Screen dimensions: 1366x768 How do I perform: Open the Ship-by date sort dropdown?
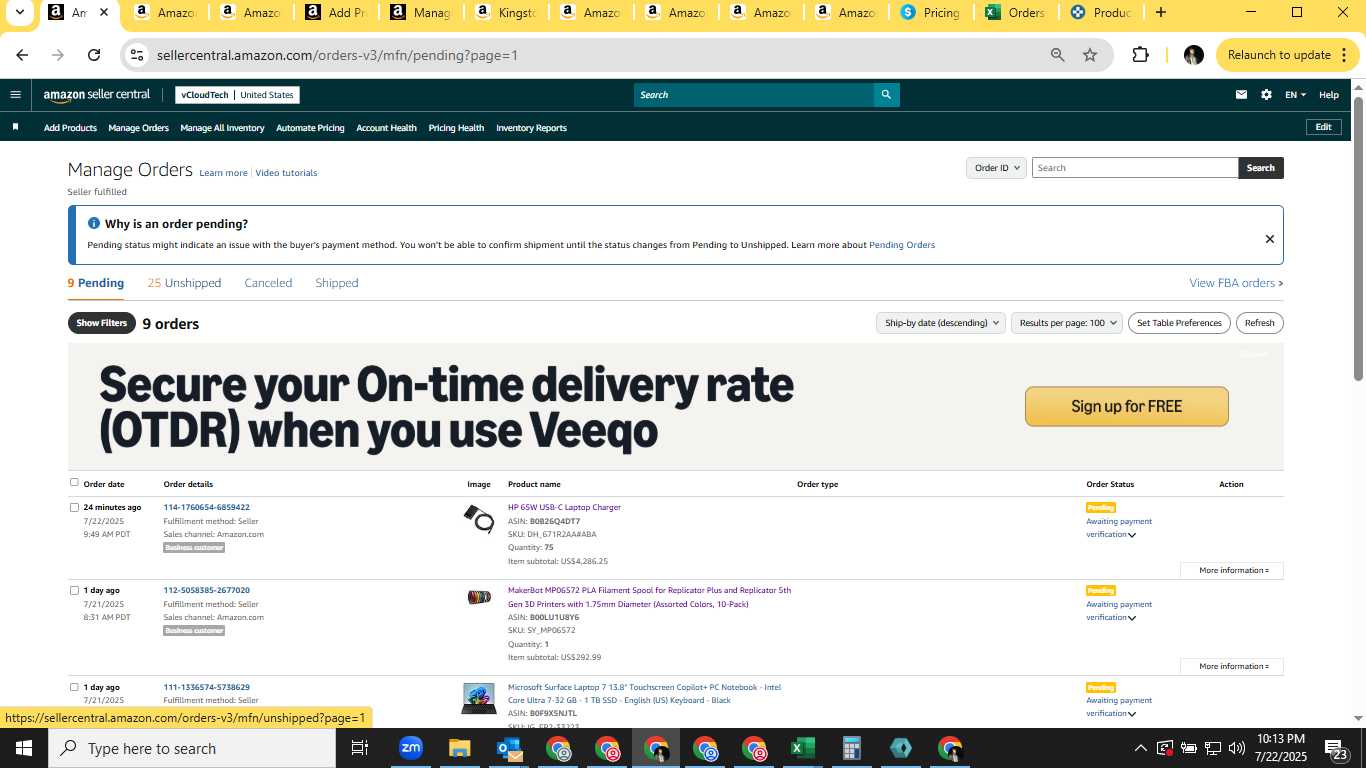click(x=941, y=323)
